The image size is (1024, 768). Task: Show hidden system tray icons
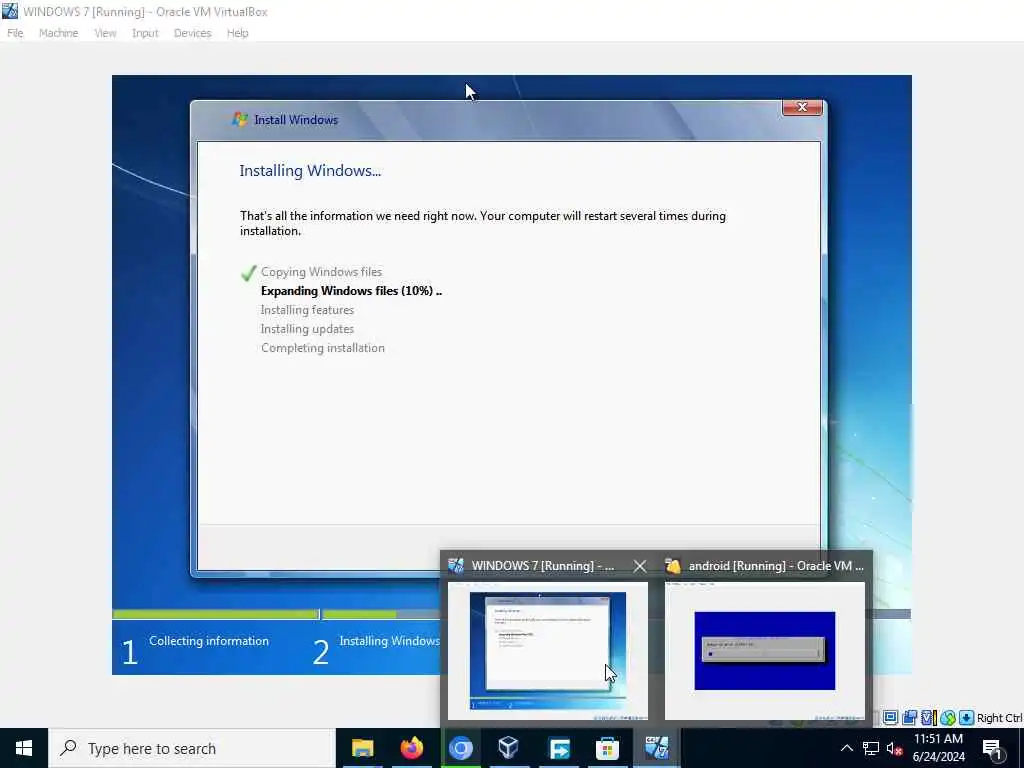tap(846, 748)
